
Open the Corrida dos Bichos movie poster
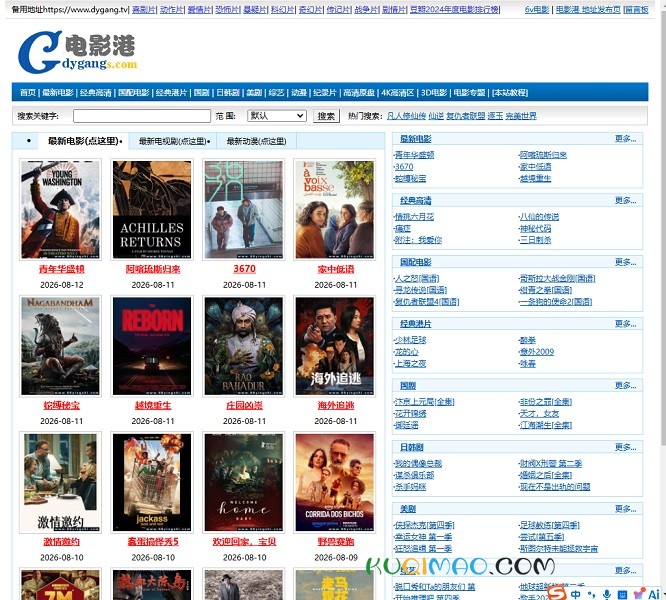tap(335, 482)
